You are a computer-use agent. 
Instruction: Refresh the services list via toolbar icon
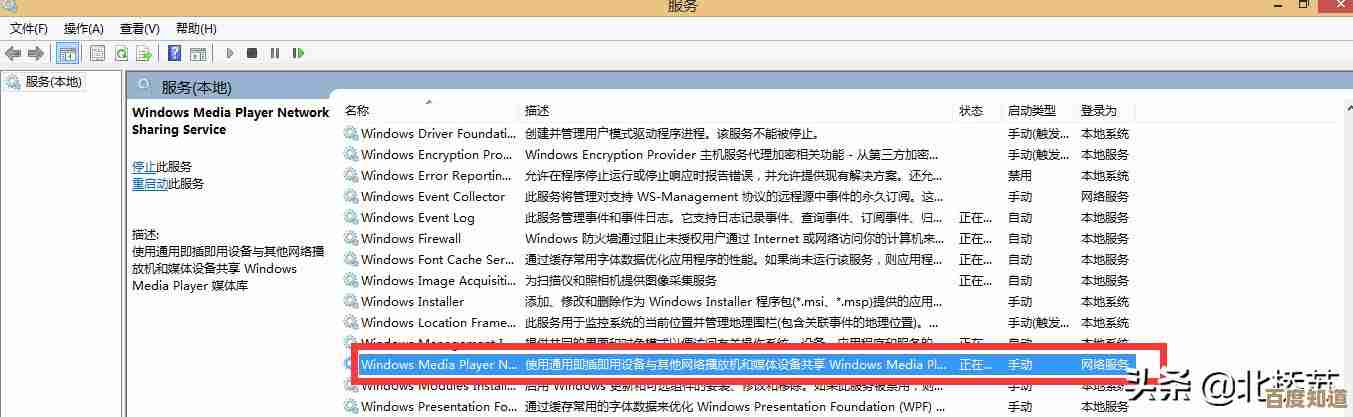point(121,53)
